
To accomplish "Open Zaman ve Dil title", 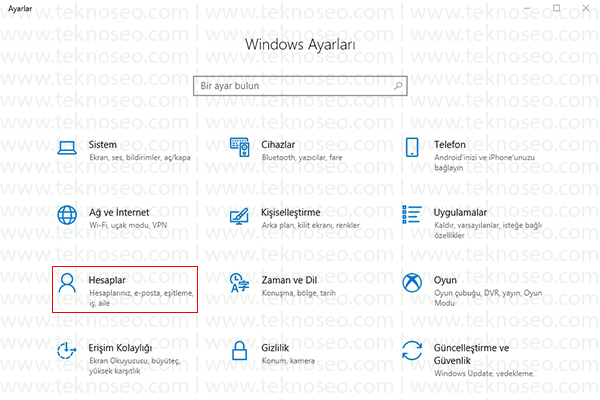I will pyautogui.click(x=289, y=280).
